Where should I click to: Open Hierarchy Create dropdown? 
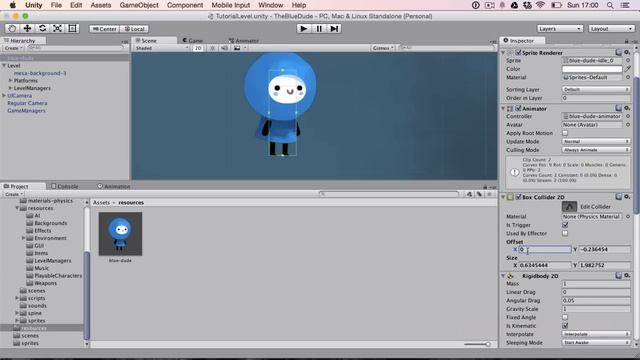point(13,48)
